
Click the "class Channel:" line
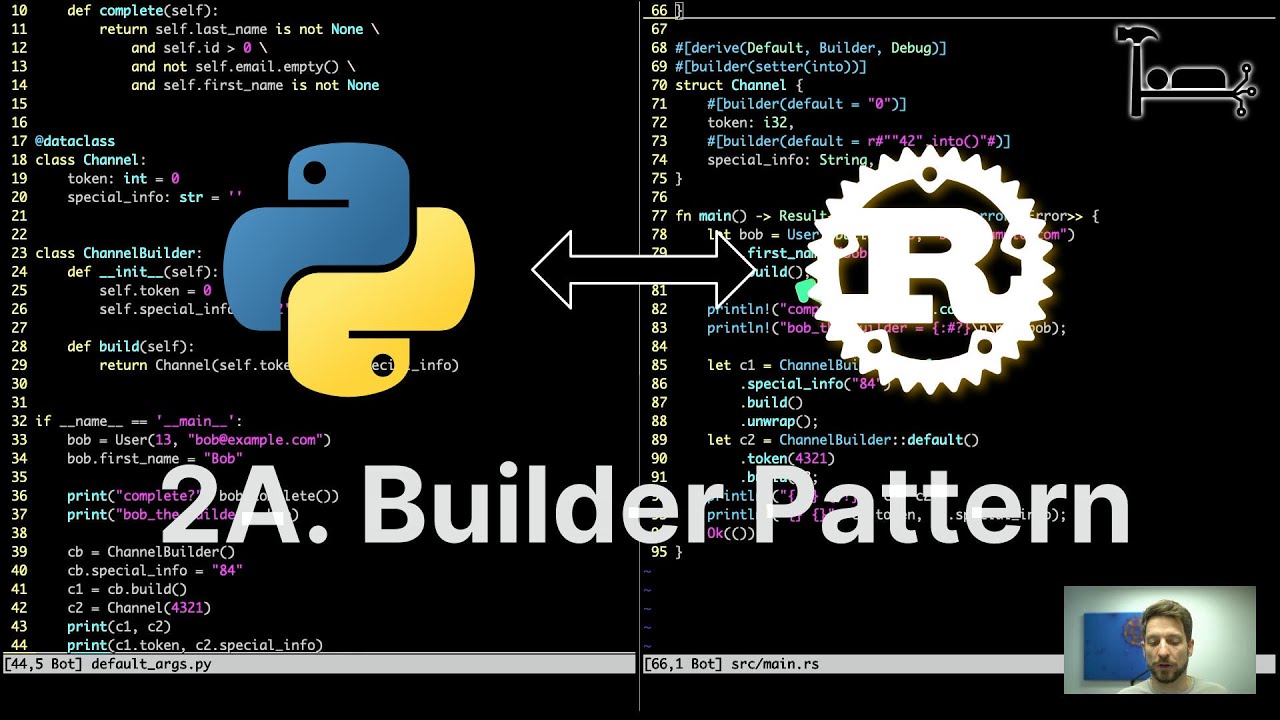(91, 160)
